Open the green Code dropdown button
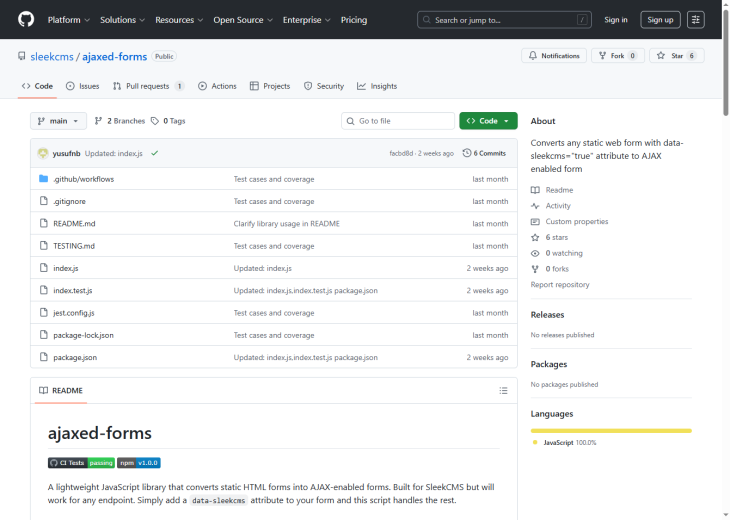 coord(488,121)
